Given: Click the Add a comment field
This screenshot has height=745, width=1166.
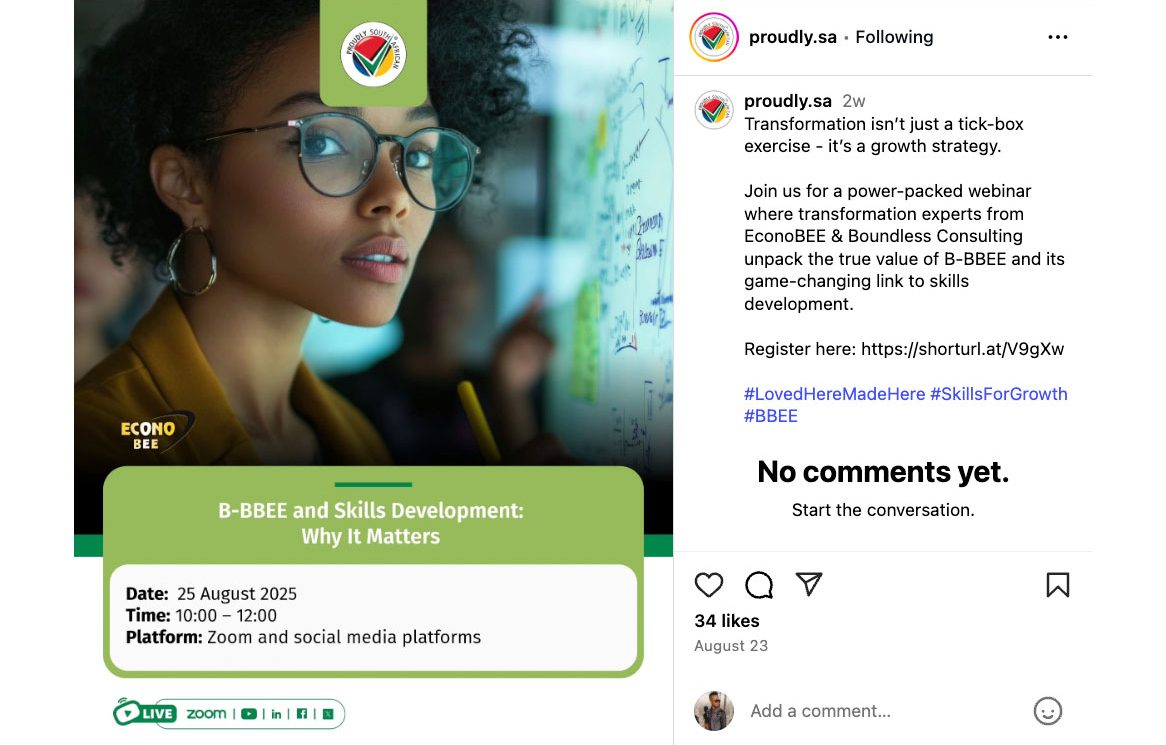Looking at the screenshot, I should click(x=885, y=711).
